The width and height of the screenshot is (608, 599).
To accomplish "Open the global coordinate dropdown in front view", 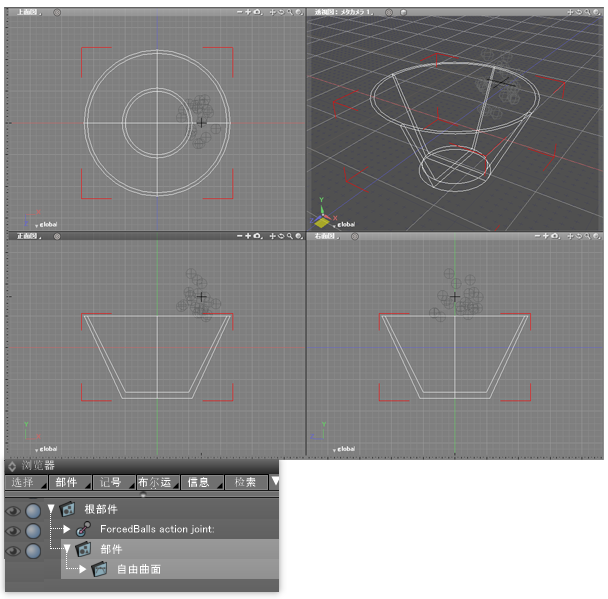I will [x=46, y=449].
